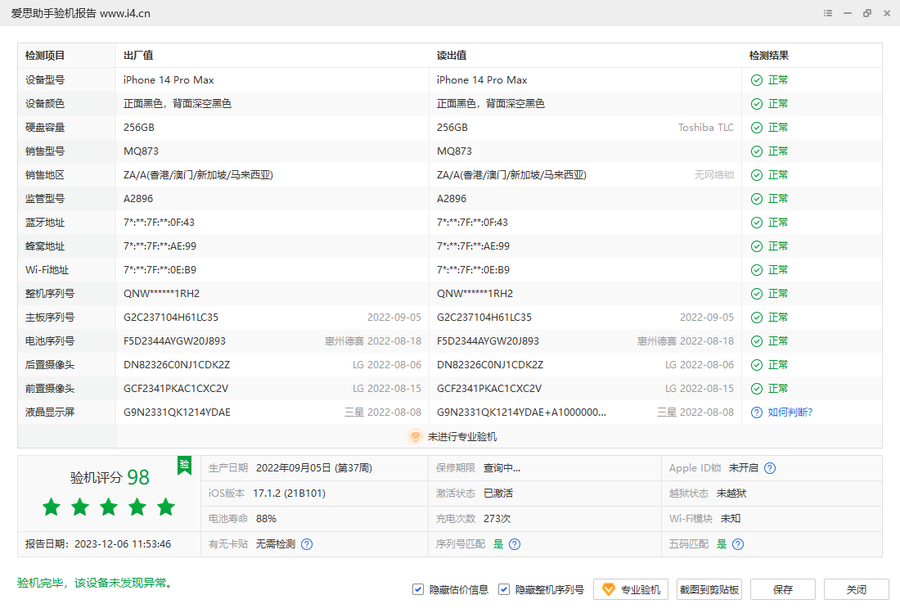The height and width of the screenshot is (613, 900).
Task: Click green check icon in 后置摄像头 row
Action: (x=757, y=365)
